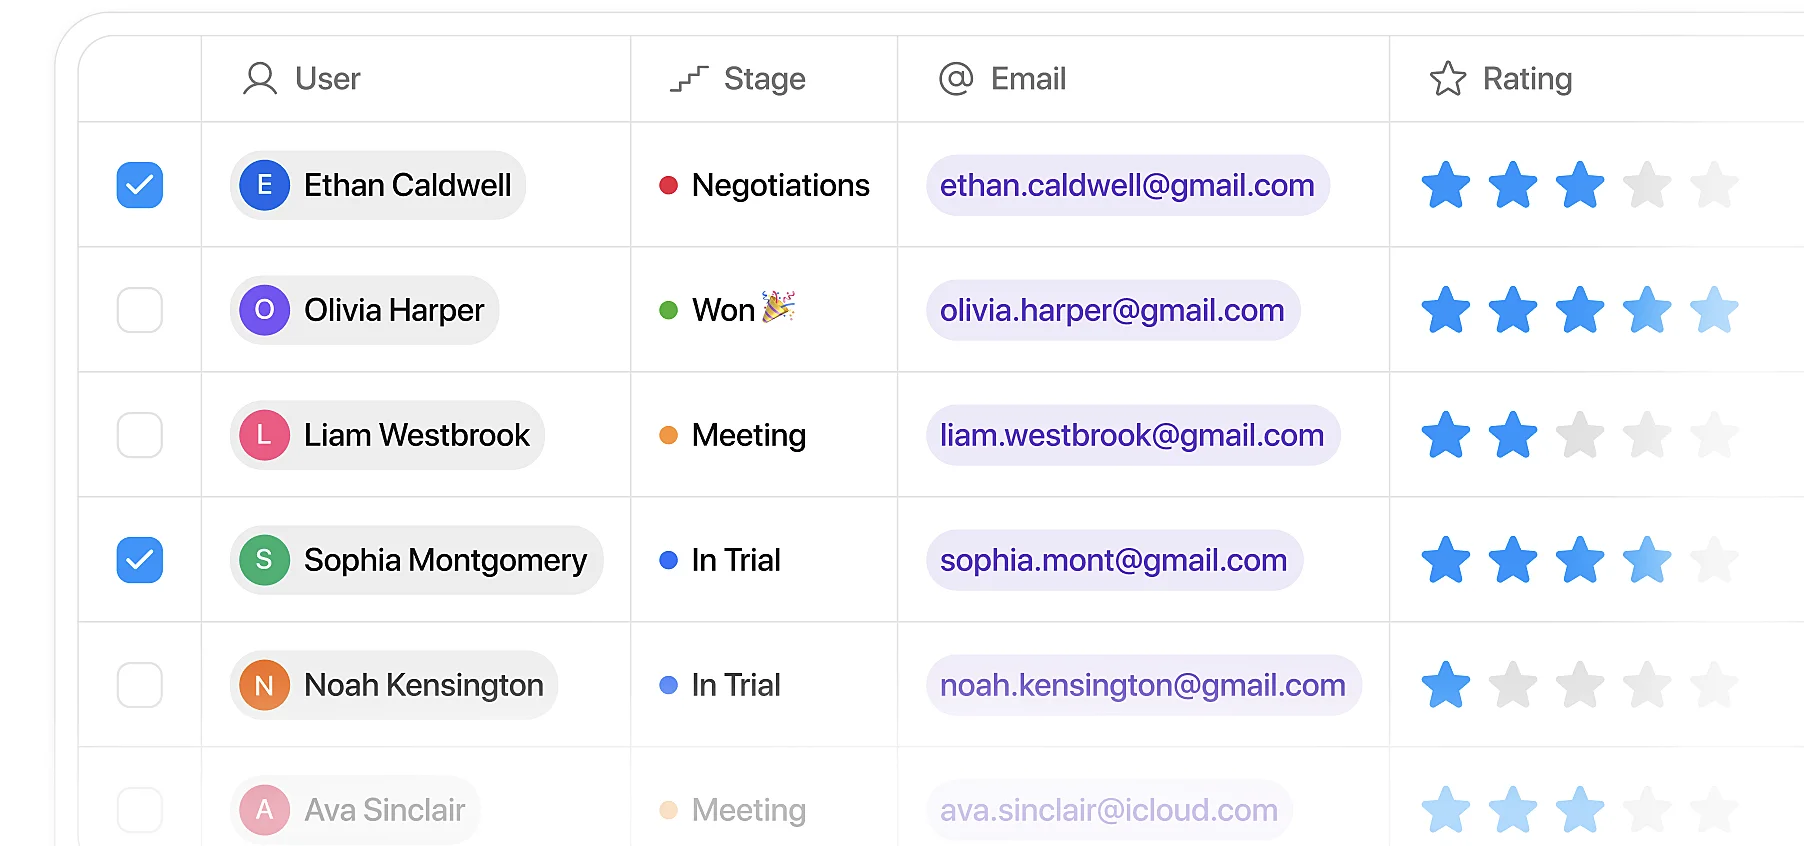
Task: Click Ethan Caldwell's blue E avatar
Action: point(265,185)
